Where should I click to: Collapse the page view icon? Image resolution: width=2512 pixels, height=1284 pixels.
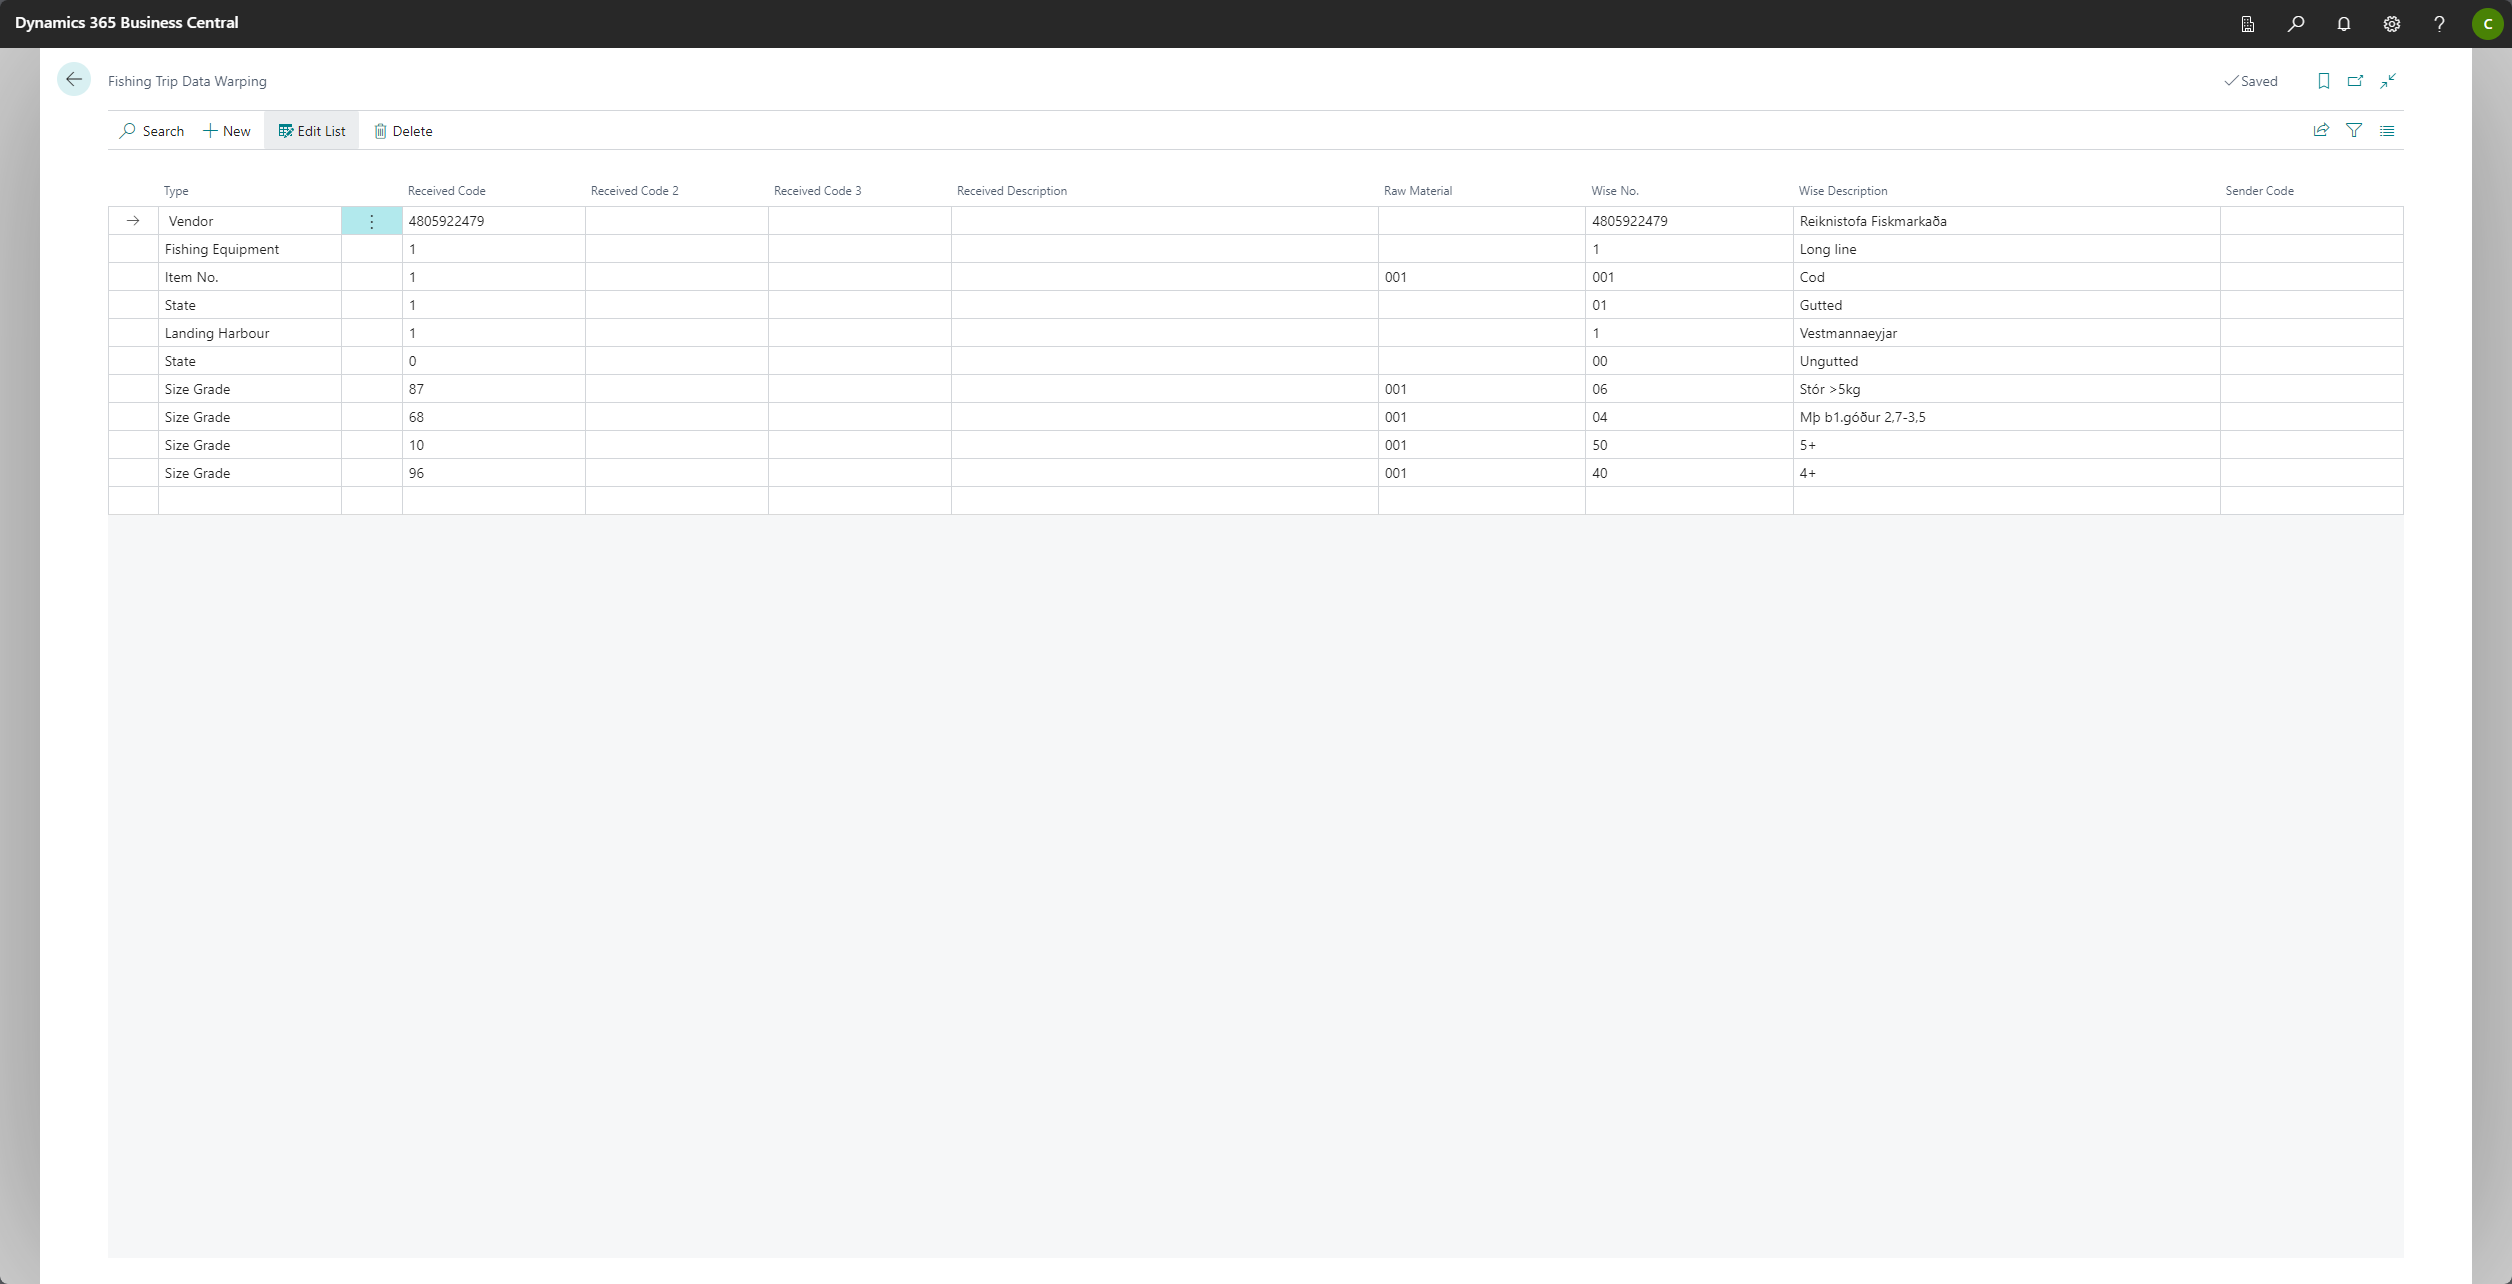click(x=2388, y=81)
